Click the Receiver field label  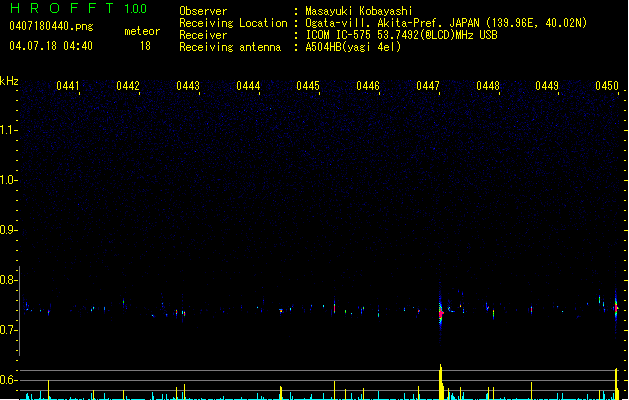click(203, 35)
